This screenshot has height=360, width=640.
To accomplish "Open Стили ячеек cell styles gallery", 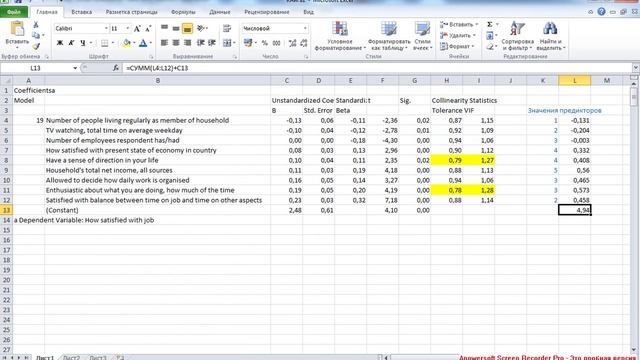I will 422,36.
